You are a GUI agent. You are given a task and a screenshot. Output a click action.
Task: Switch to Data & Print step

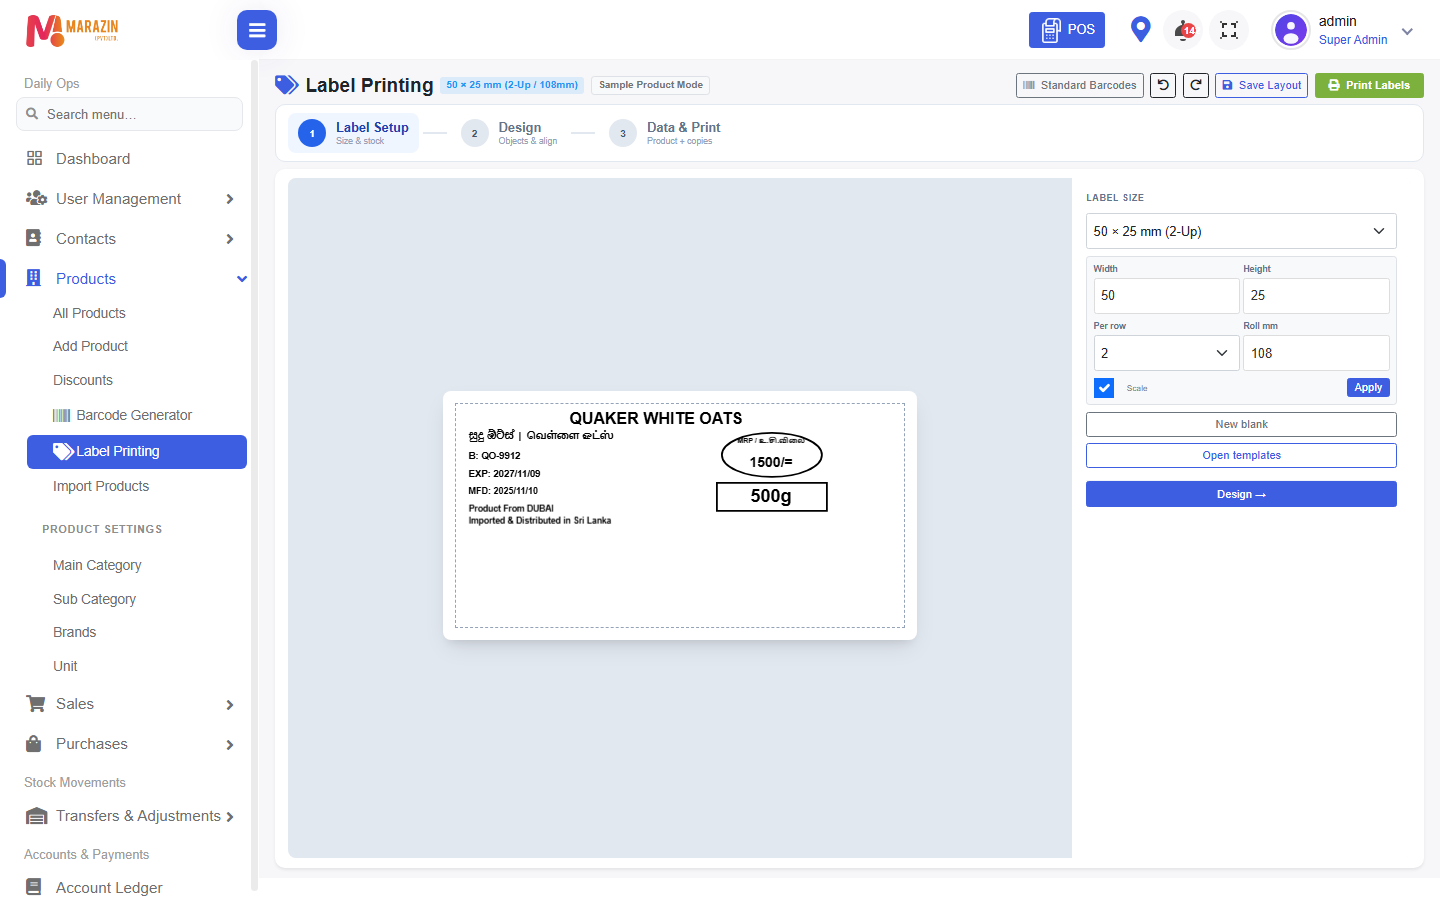coord(666,133)
